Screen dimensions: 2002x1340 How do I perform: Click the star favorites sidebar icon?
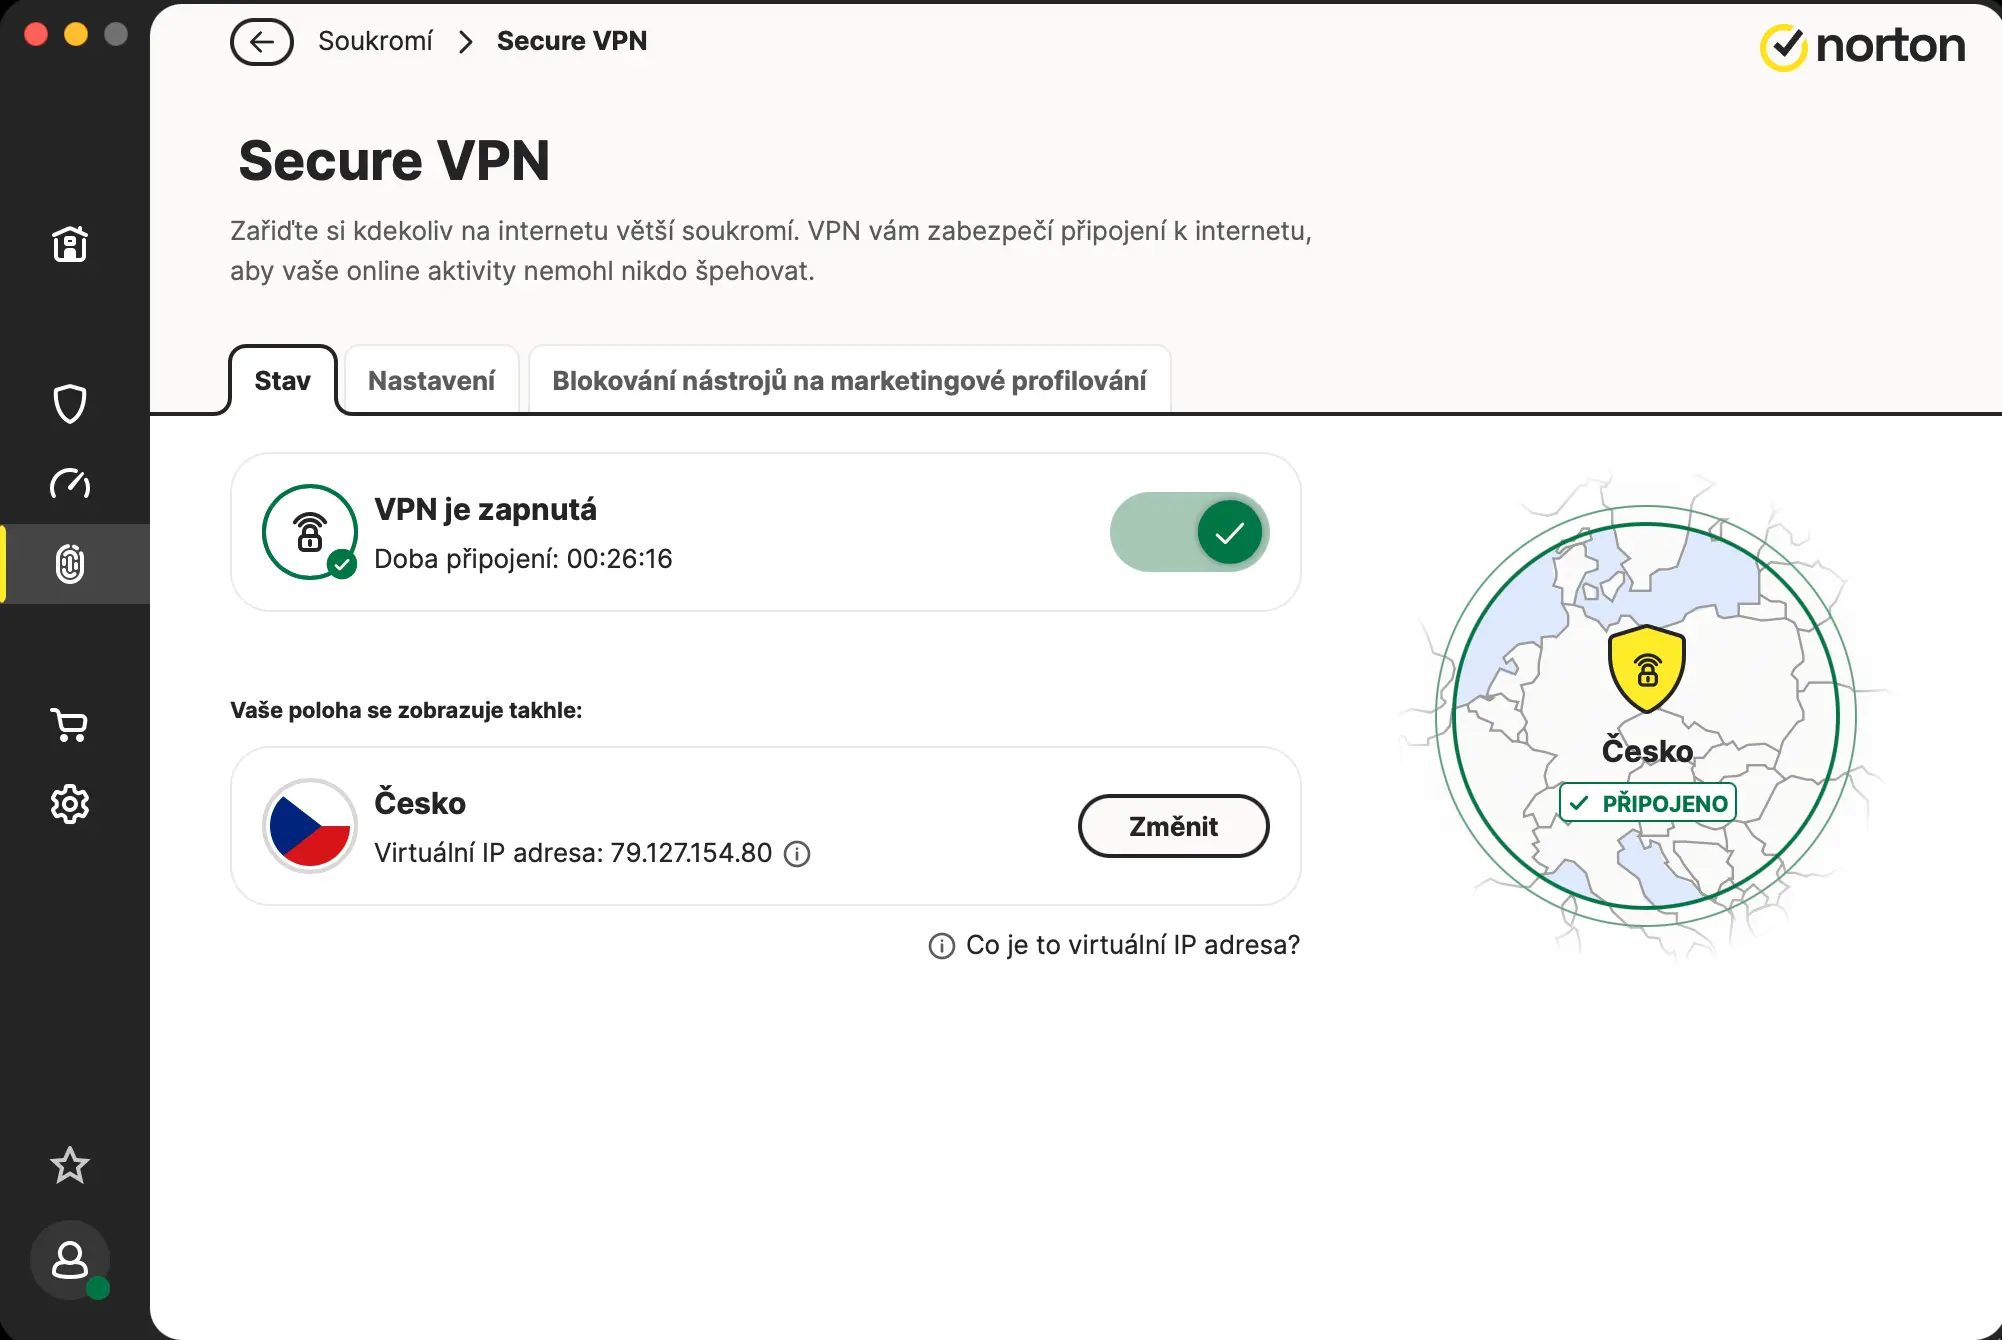tap(70, 1164)
